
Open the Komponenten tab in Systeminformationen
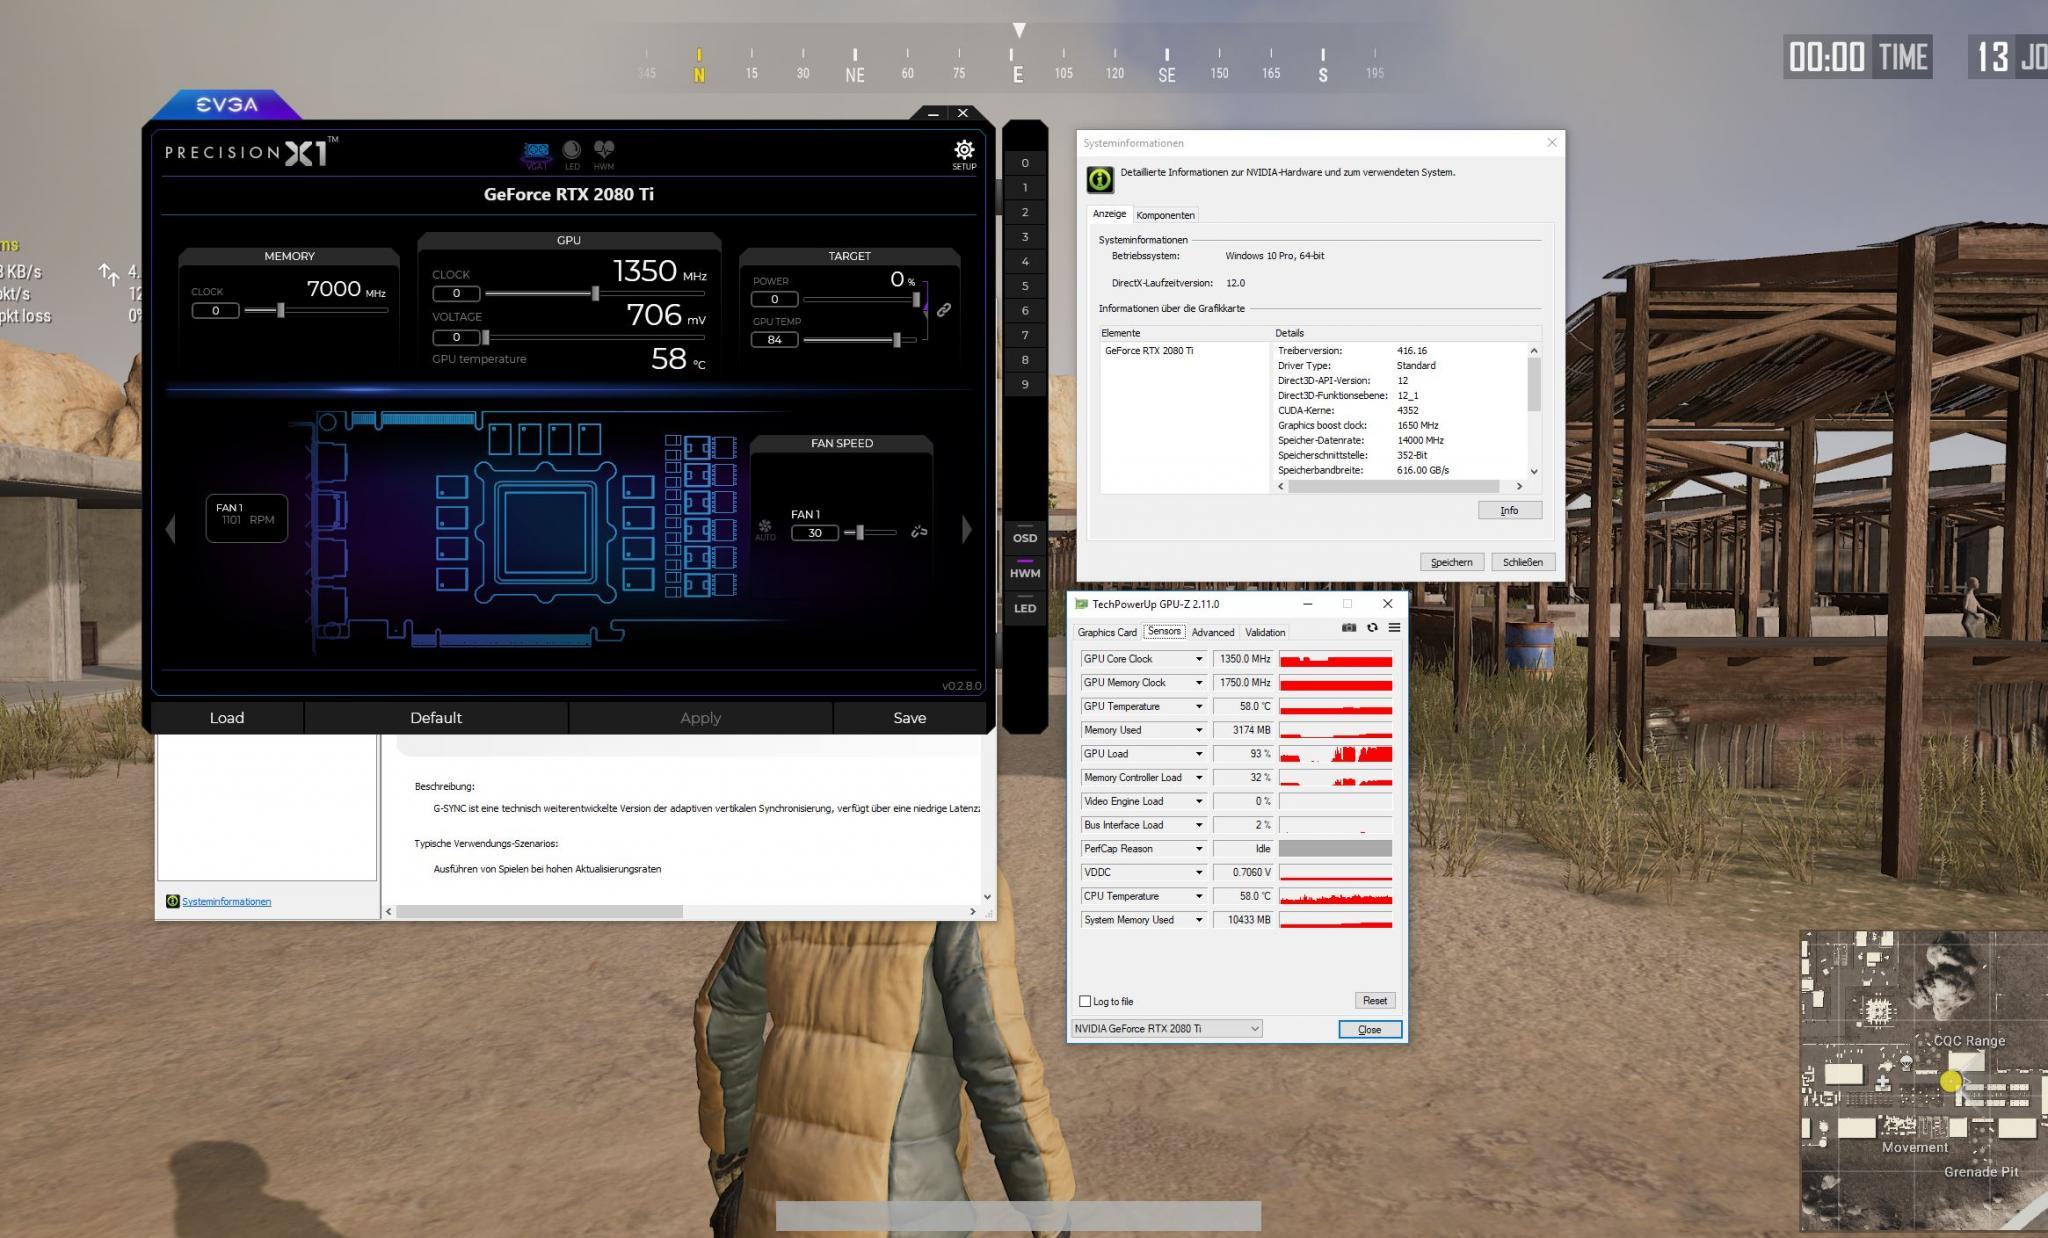1165,215
